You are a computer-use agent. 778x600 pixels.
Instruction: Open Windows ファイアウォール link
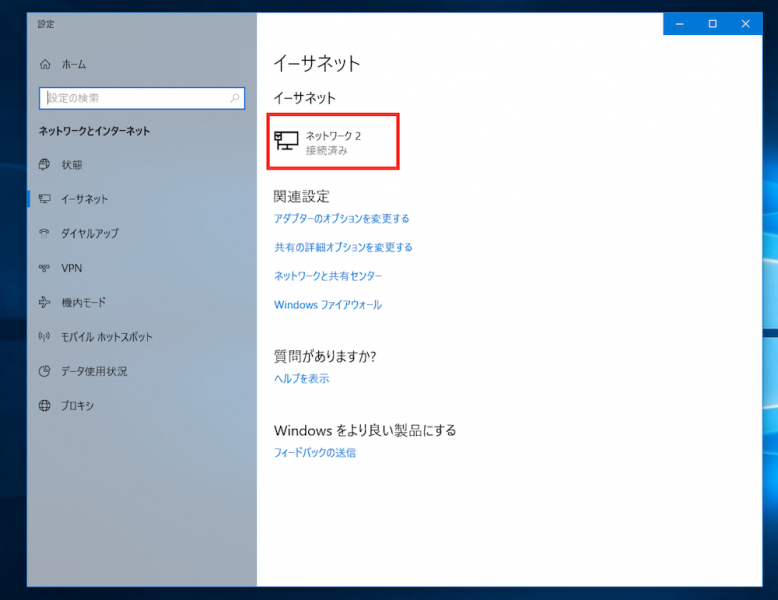(328, 305)
